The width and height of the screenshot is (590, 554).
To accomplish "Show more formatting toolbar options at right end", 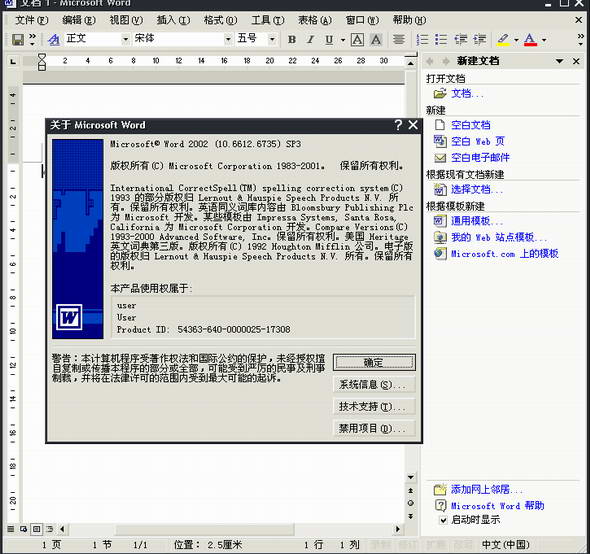I will (581, 40).
